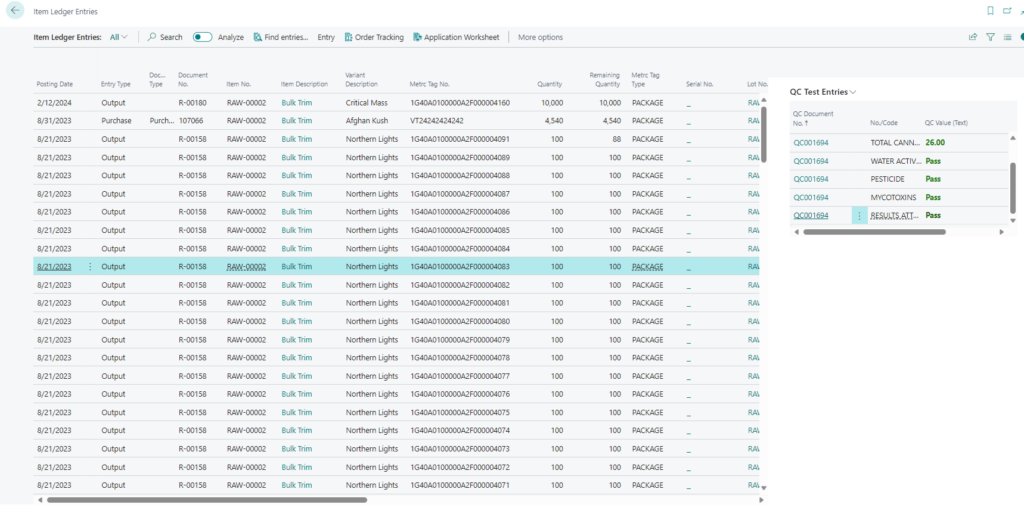The width and height of the screenshot is (1024, 511).
Task: Click main table scroll left arrow
Action: click(40, 500)
